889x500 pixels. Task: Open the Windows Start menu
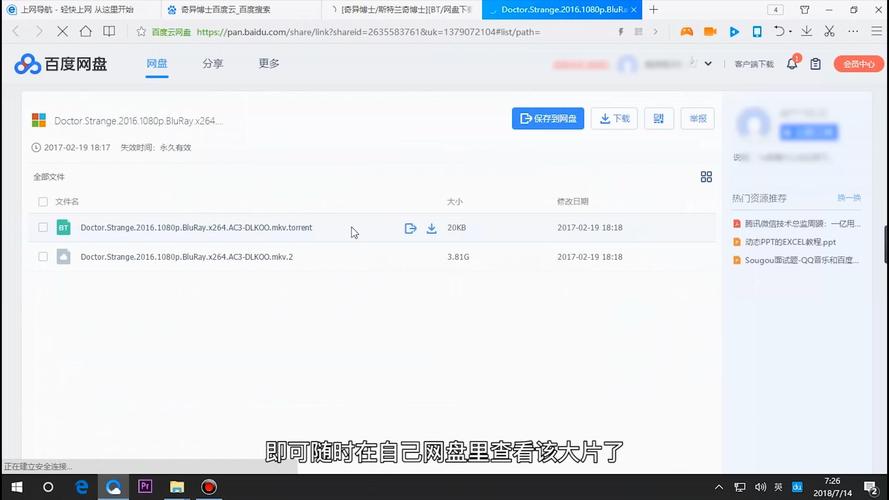[16, 487]
